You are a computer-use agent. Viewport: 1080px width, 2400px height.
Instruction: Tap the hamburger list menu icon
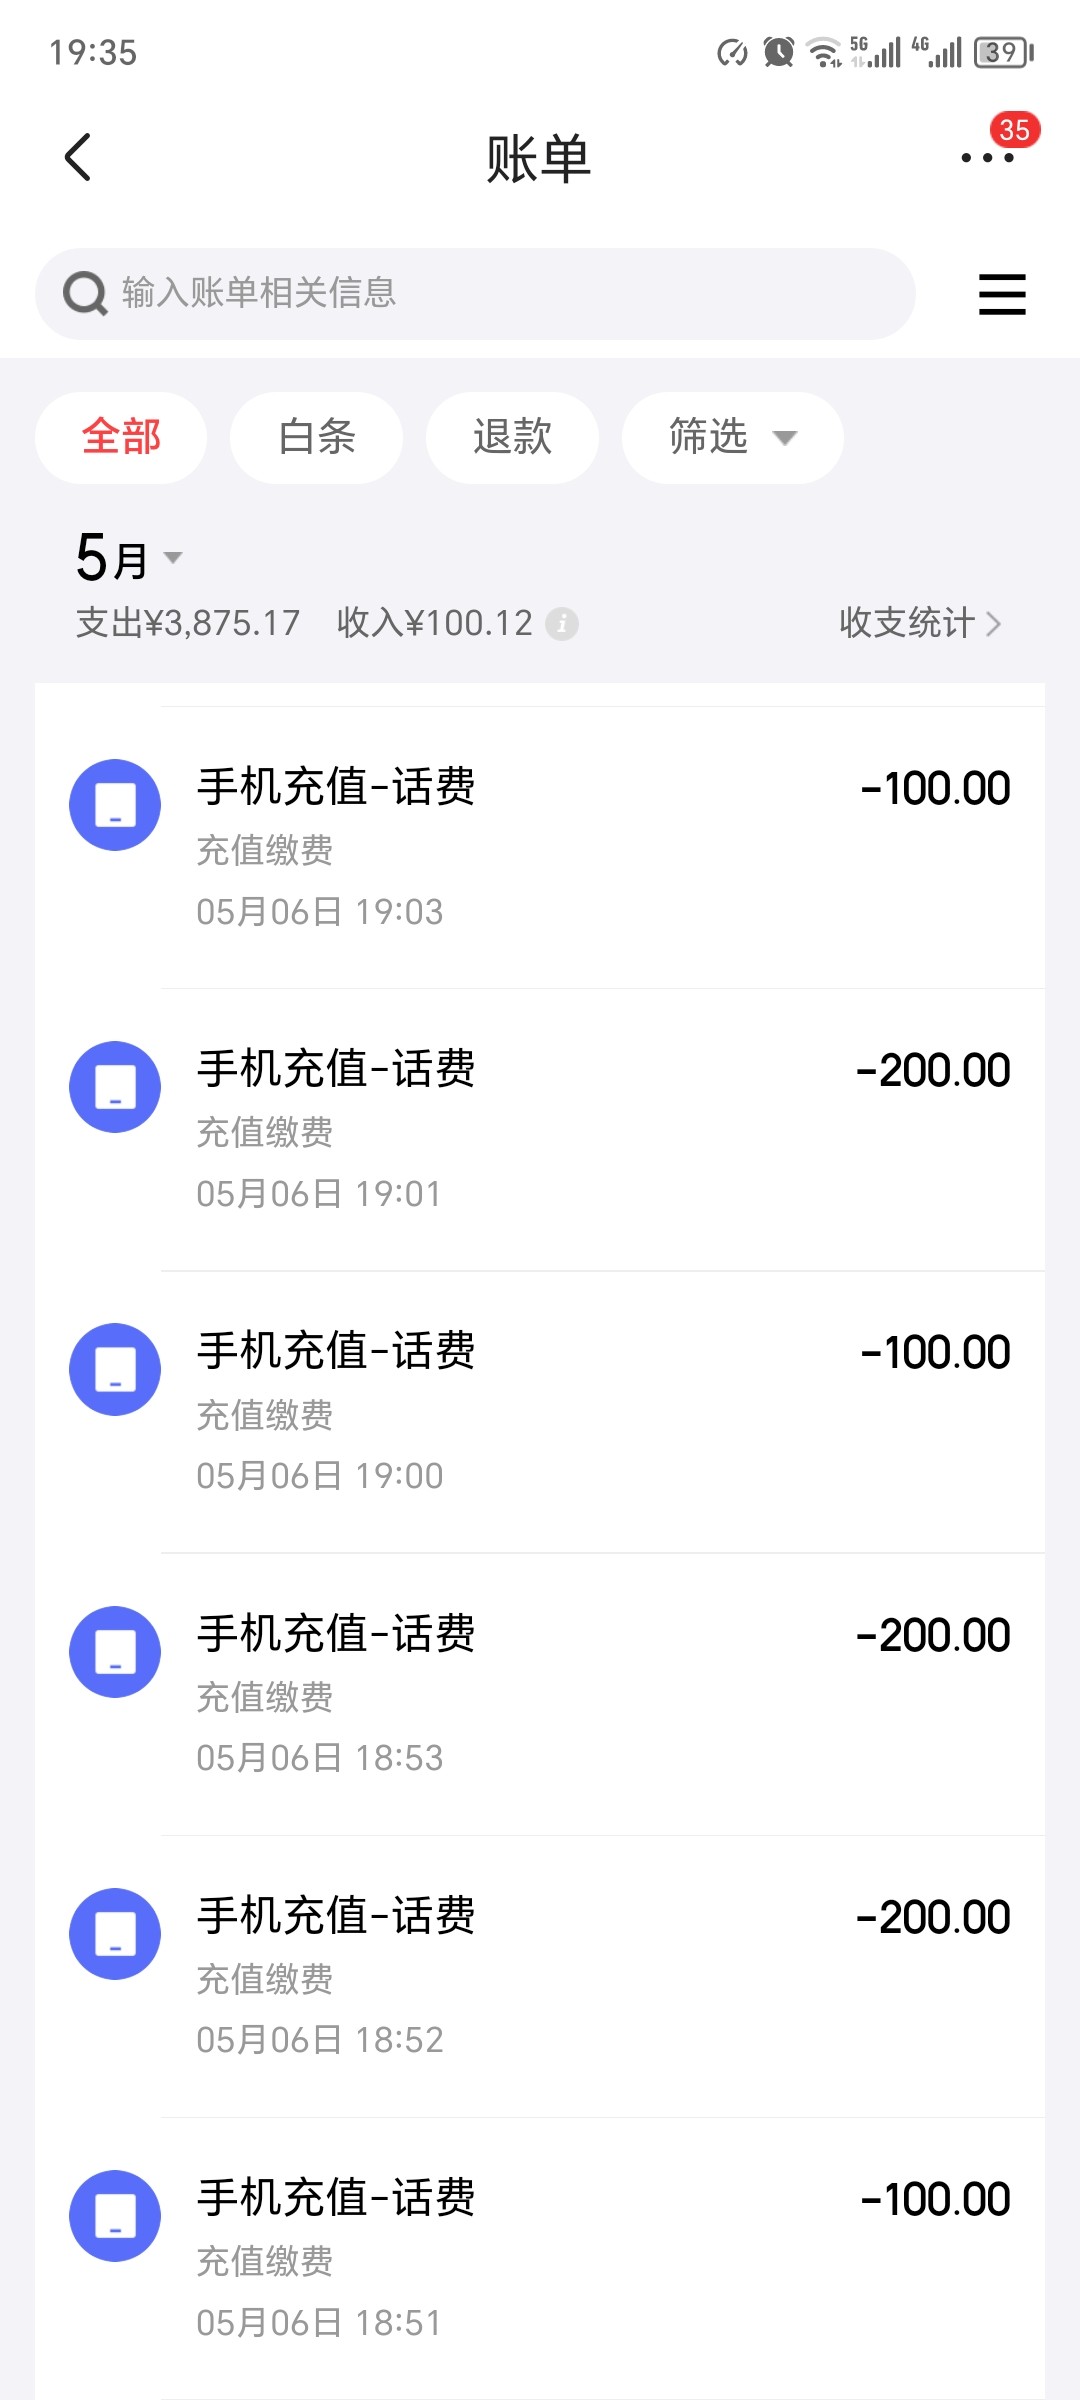pos(1002,294)
